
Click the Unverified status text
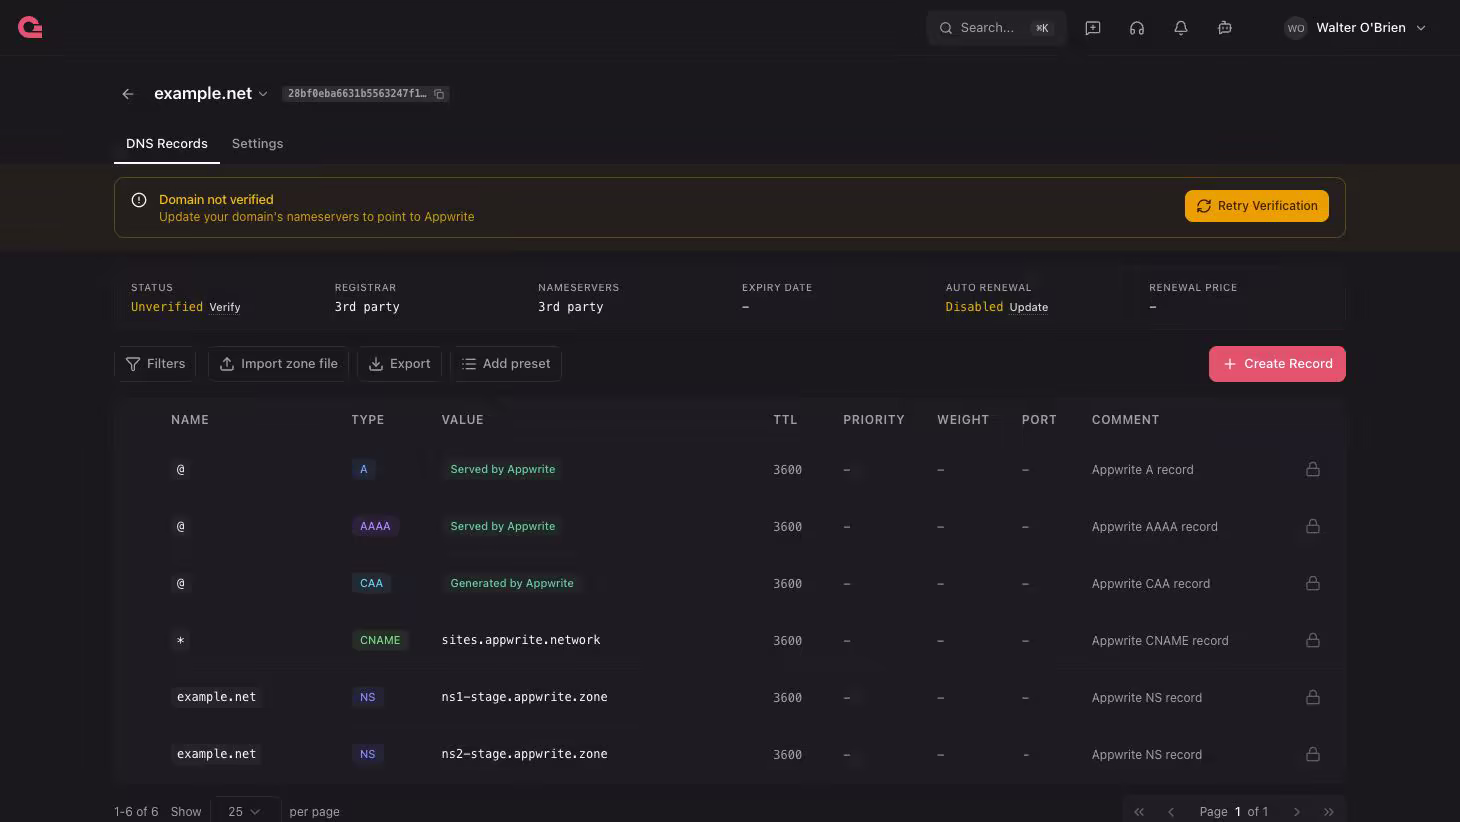click(167, 307)
